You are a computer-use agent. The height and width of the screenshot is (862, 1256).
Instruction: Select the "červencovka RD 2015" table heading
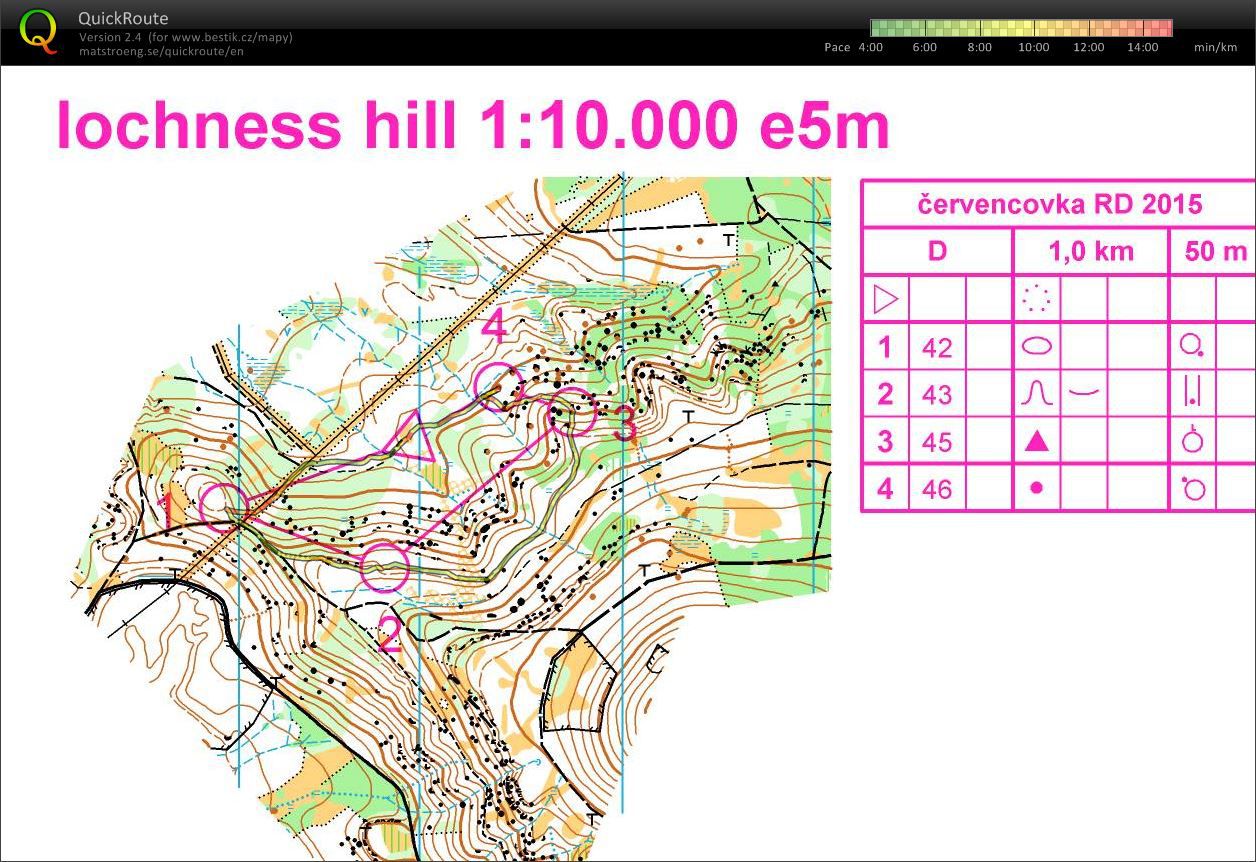pos(1059,205)
